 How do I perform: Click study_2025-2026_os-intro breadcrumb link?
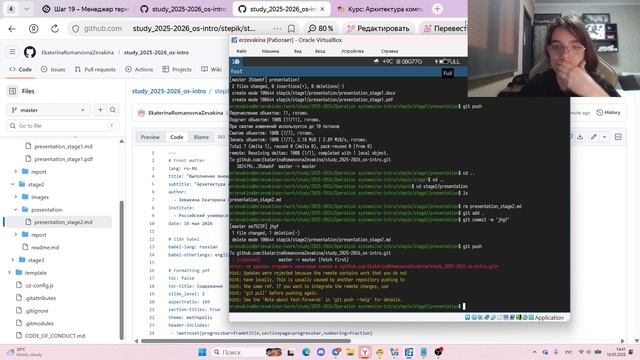coord(169,91)
